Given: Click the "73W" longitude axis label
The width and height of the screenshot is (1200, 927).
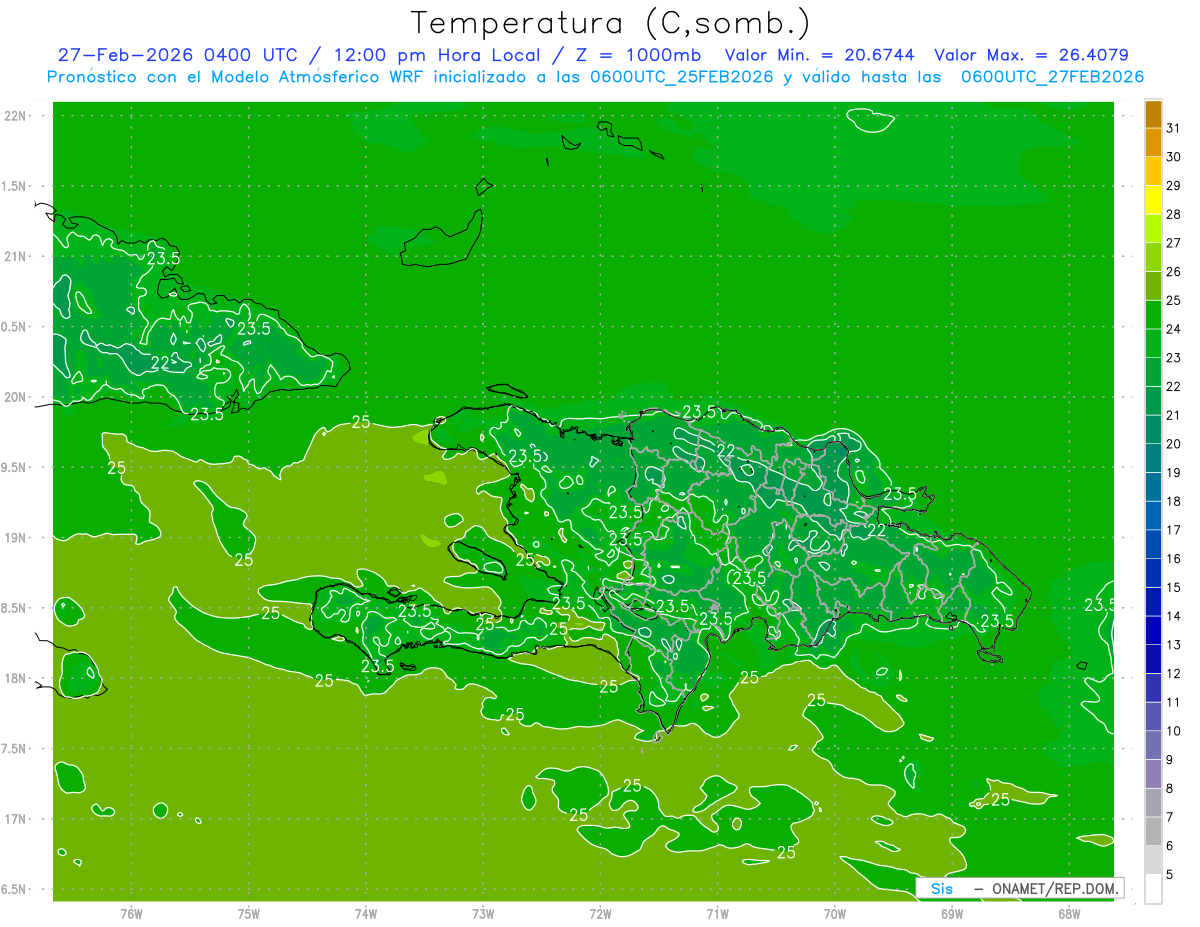Looking at the screenshot, I should (x=483, y=913).
